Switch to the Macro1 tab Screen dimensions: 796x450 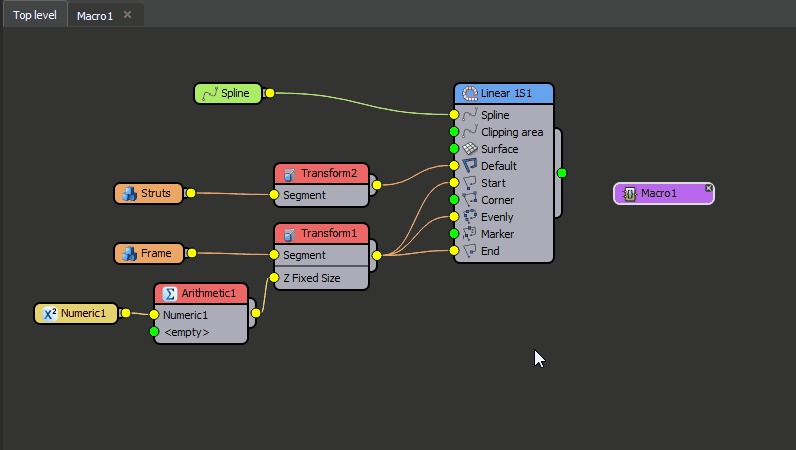(x=95, y=15)
